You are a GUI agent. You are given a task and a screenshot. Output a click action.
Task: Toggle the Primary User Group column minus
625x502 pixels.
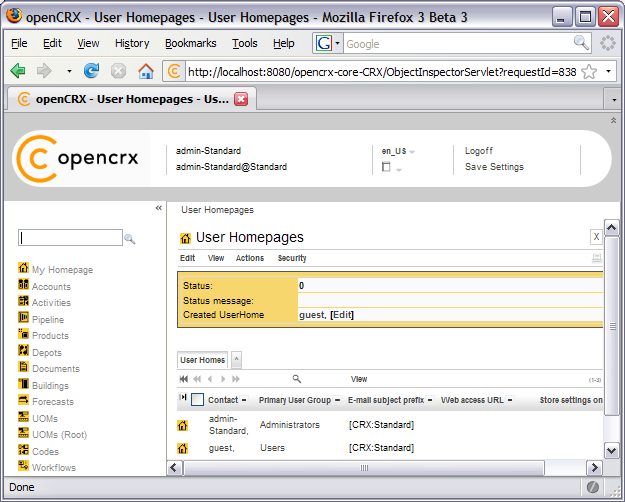tap(337, 400)
